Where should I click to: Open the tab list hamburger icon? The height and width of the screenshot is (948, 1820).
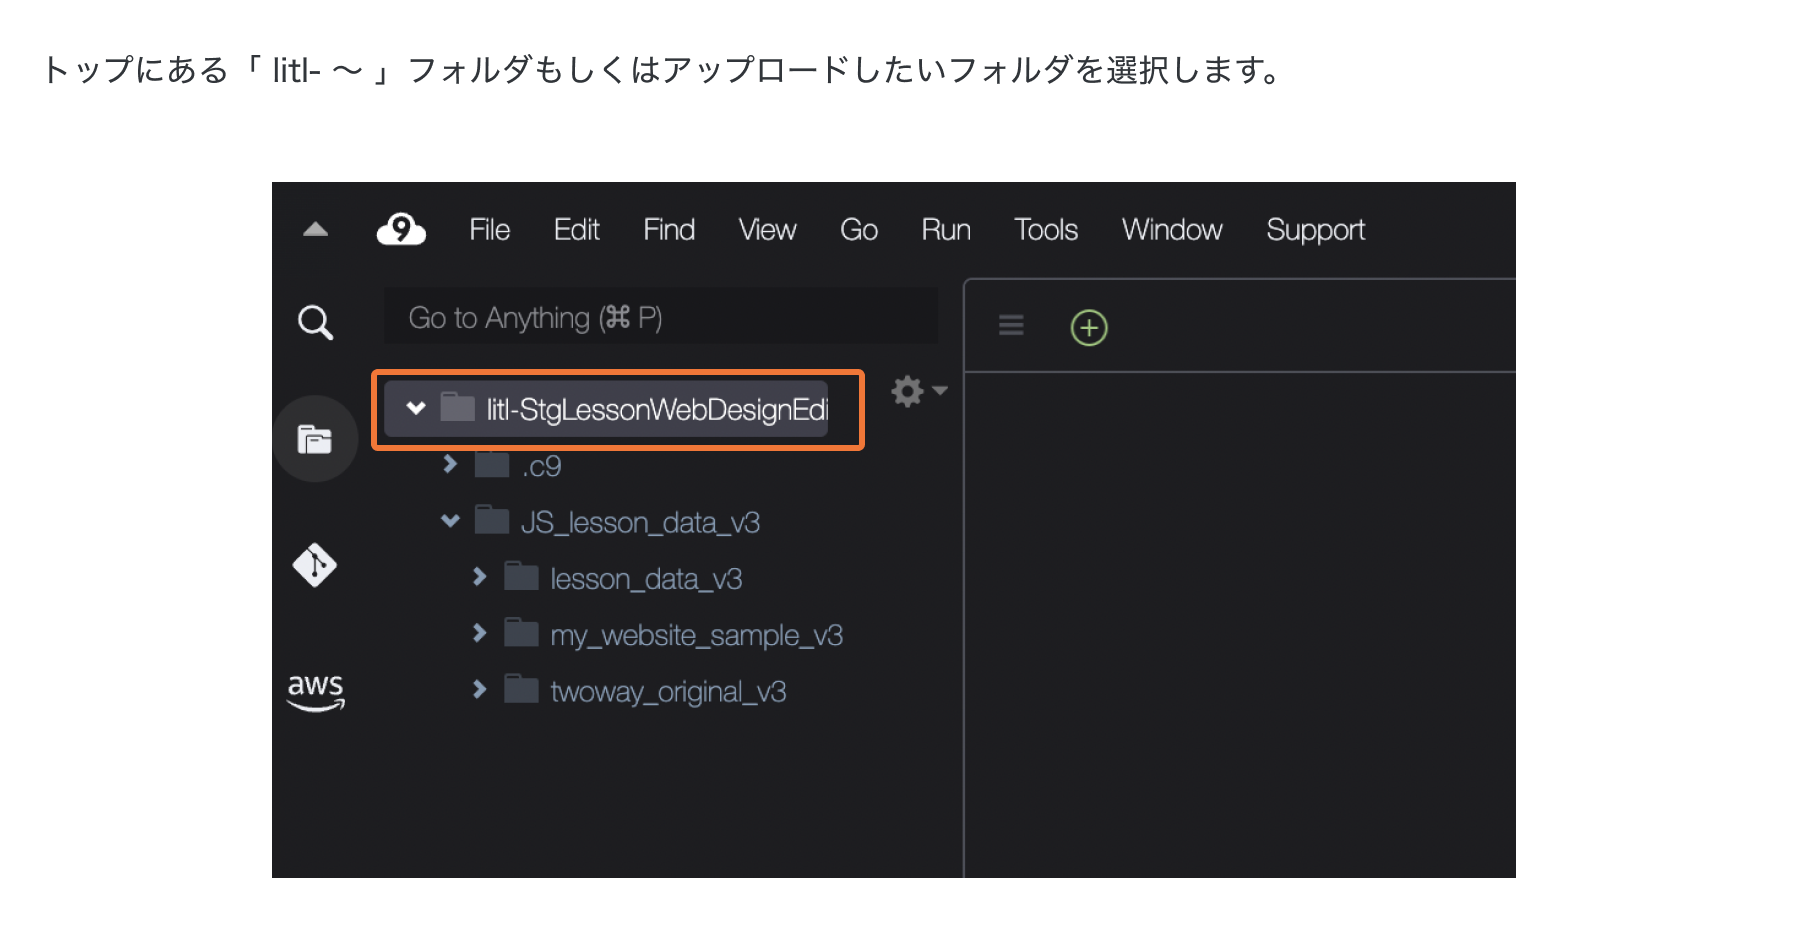pyautogui.click(x=1011, y=325)
